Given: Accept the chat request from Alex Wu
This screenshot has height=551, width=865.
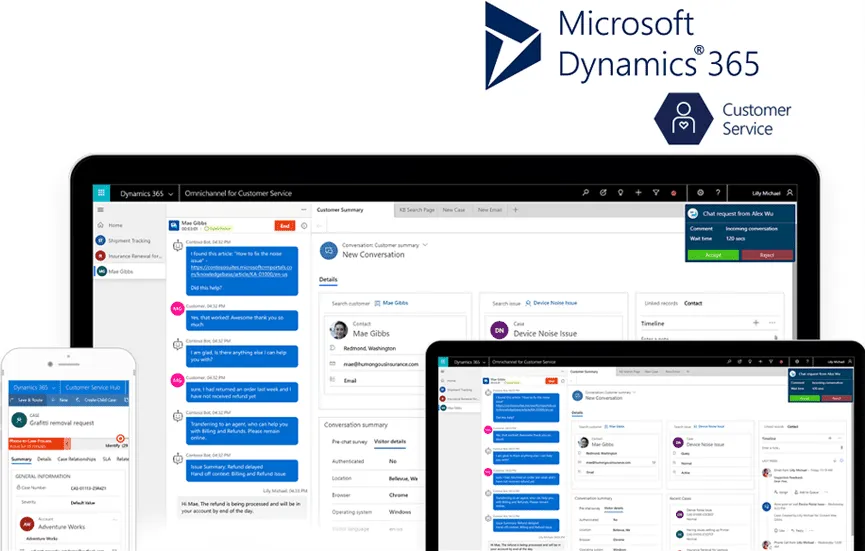Looking at the screenshot, I should [713, 255].
